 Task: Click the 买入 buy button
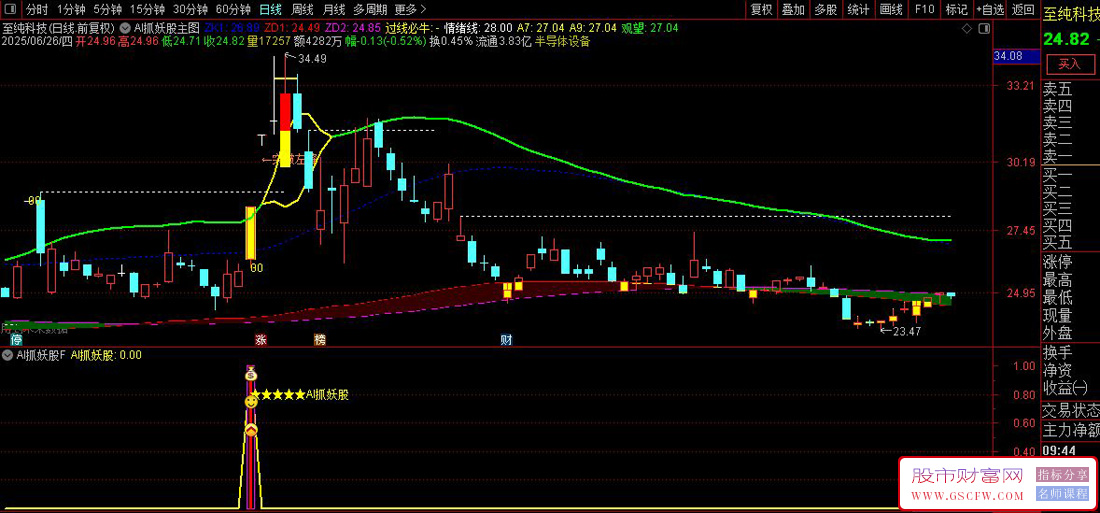point(1069,65)
